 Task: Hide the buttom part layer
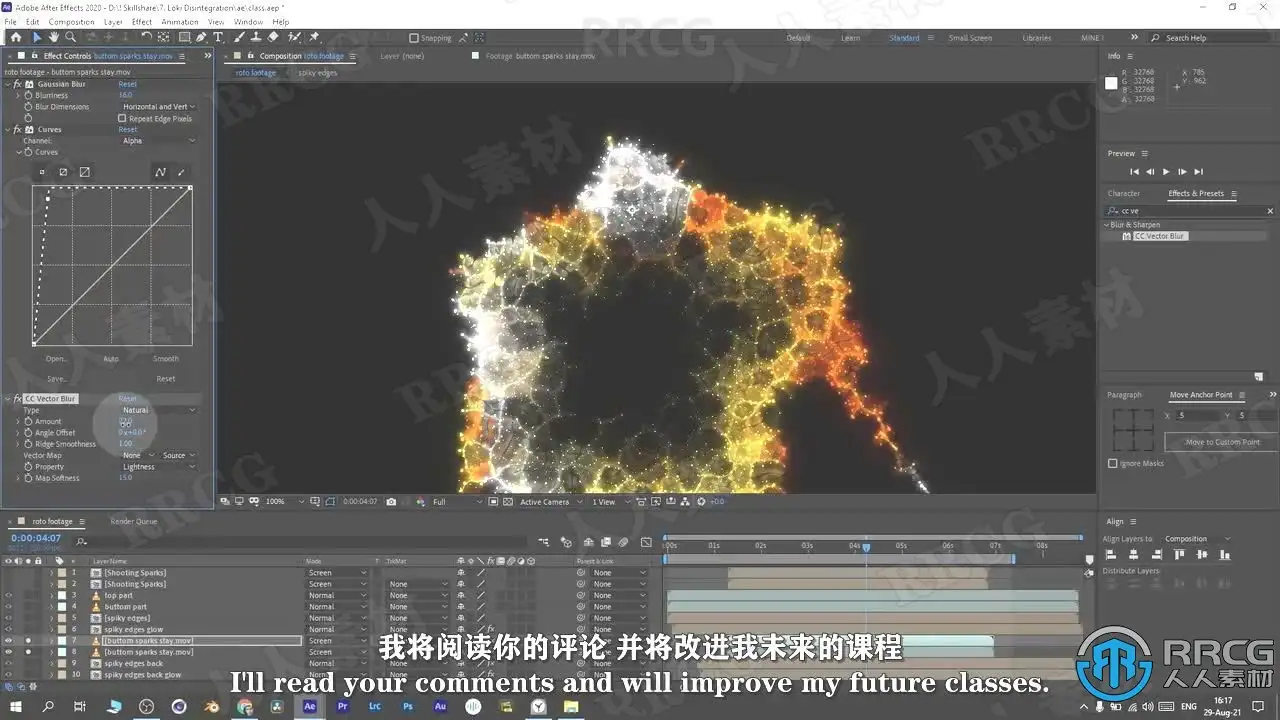[8, 607]
